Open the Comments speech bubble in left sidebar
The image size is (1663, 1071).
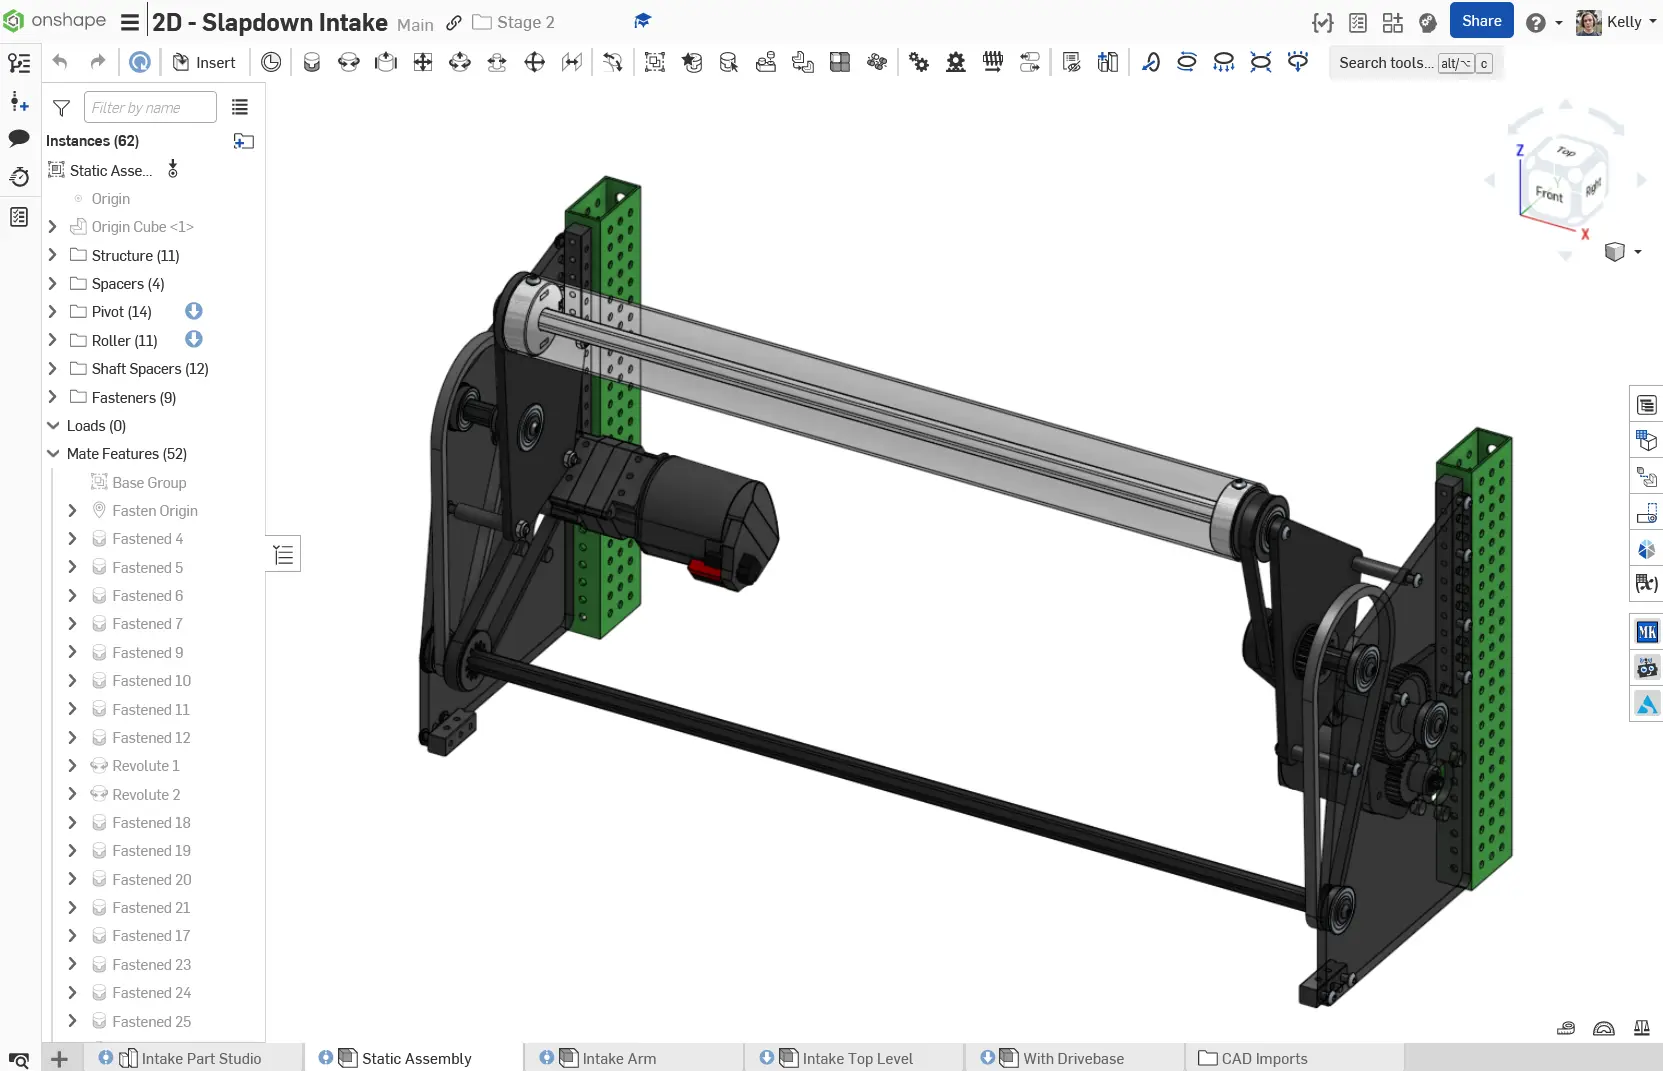tap(19, 138)
